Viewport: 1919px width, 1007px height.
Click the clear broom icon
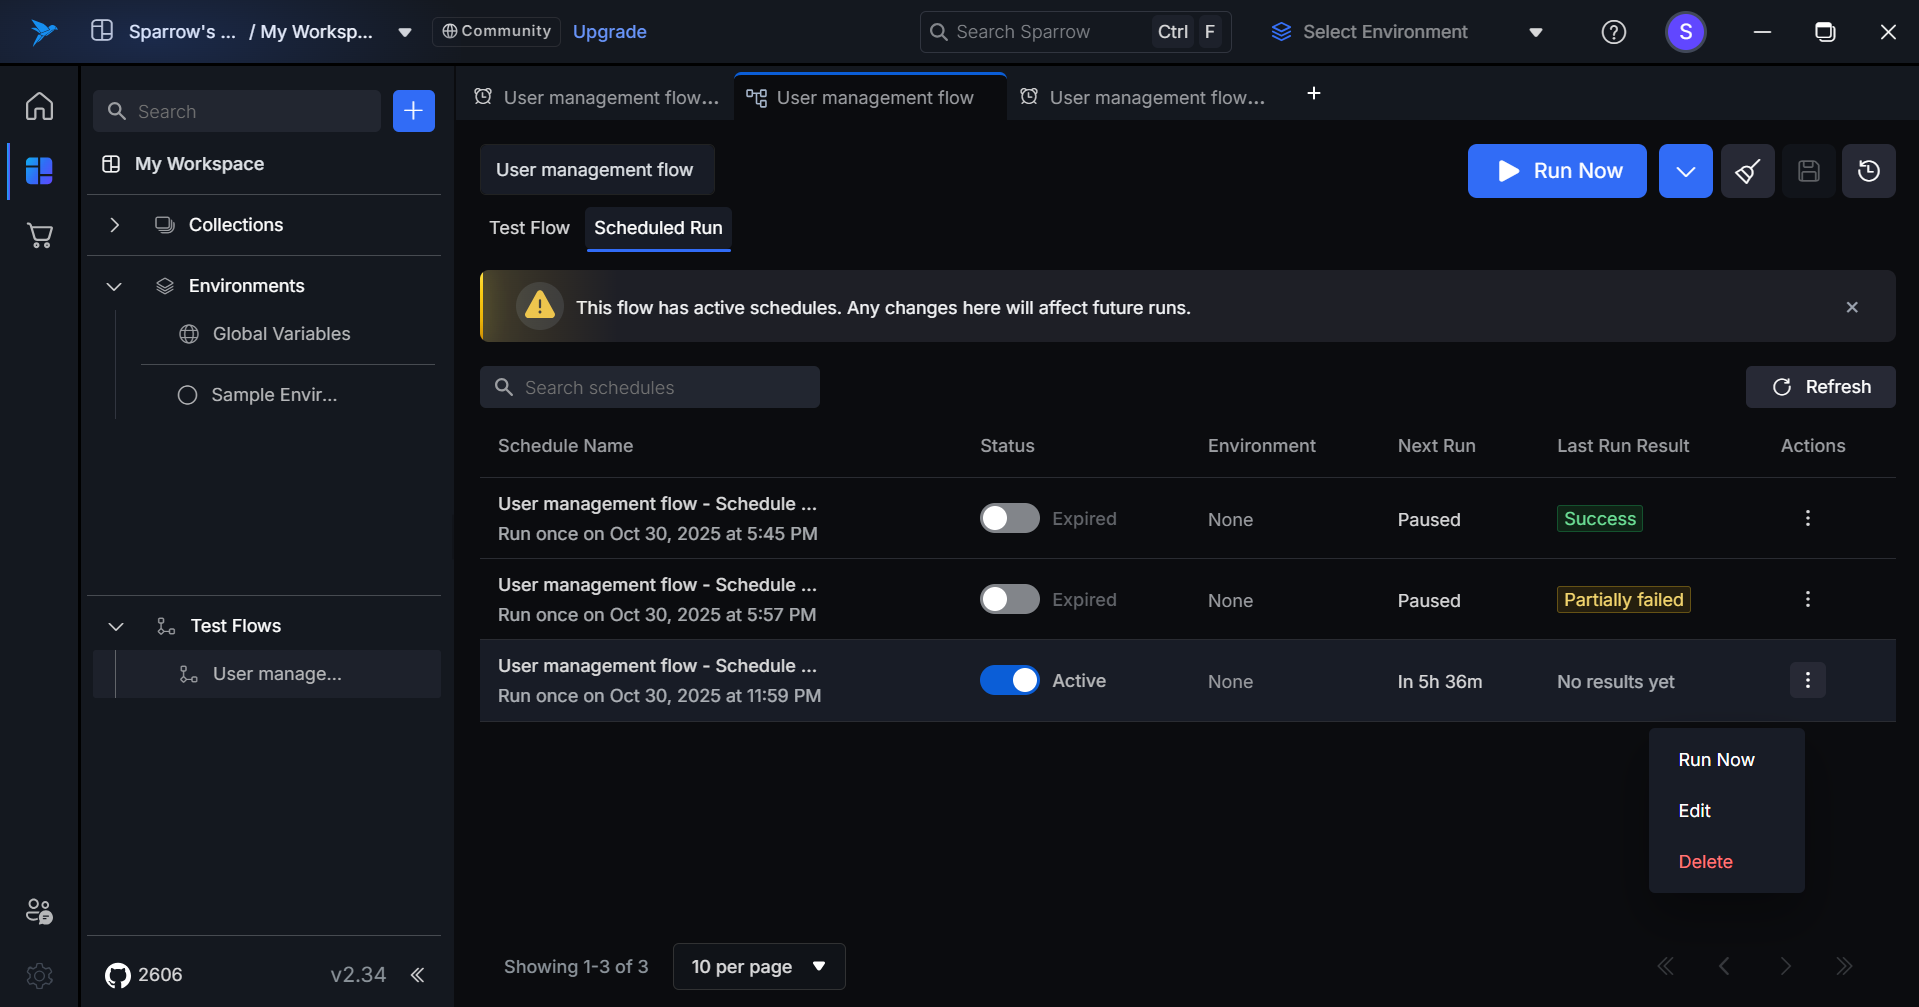pyautogui.click(x=1747, y=171)
